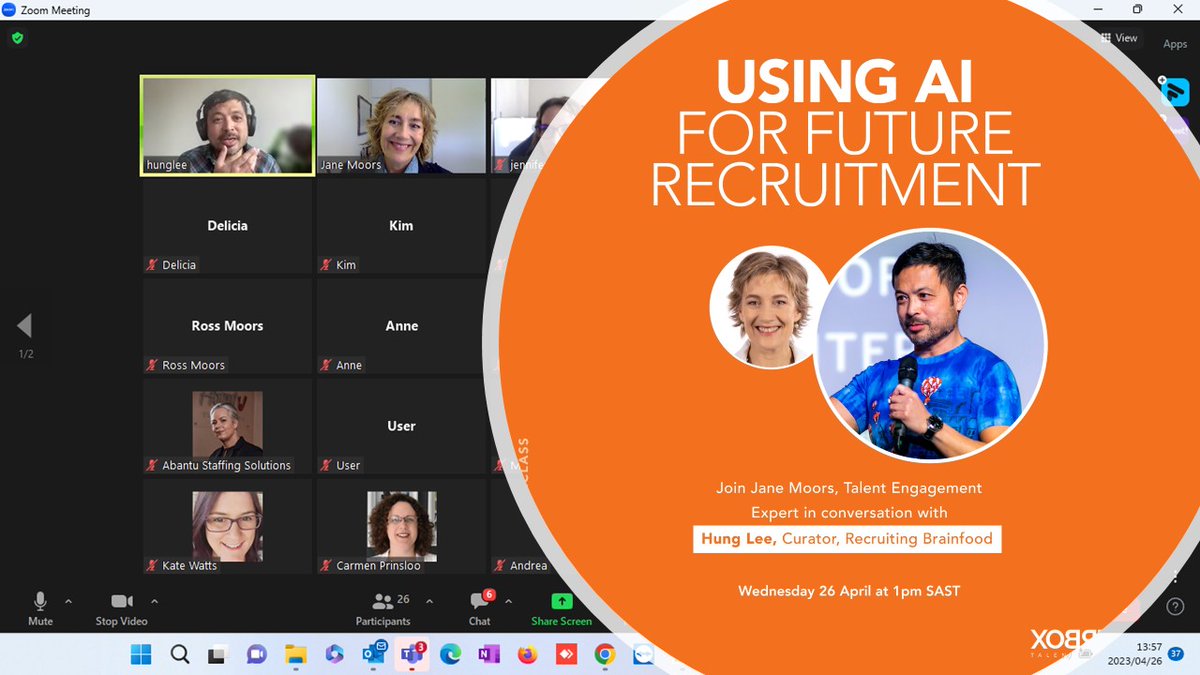1200x675 pixels.
Task: Open the Chat panel with 6 unread
Action: click(480, 608)
